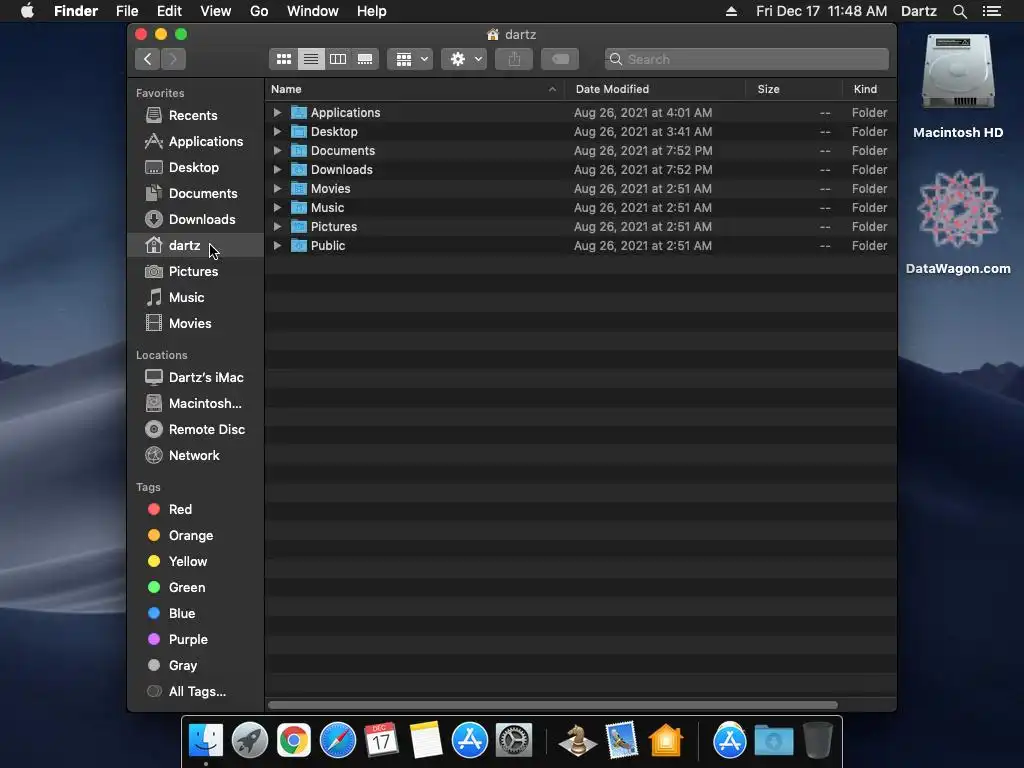This screenshot has height=768, width=1024.
Task: Open Movies in the sidebar favorites
Action: (195, 324)
